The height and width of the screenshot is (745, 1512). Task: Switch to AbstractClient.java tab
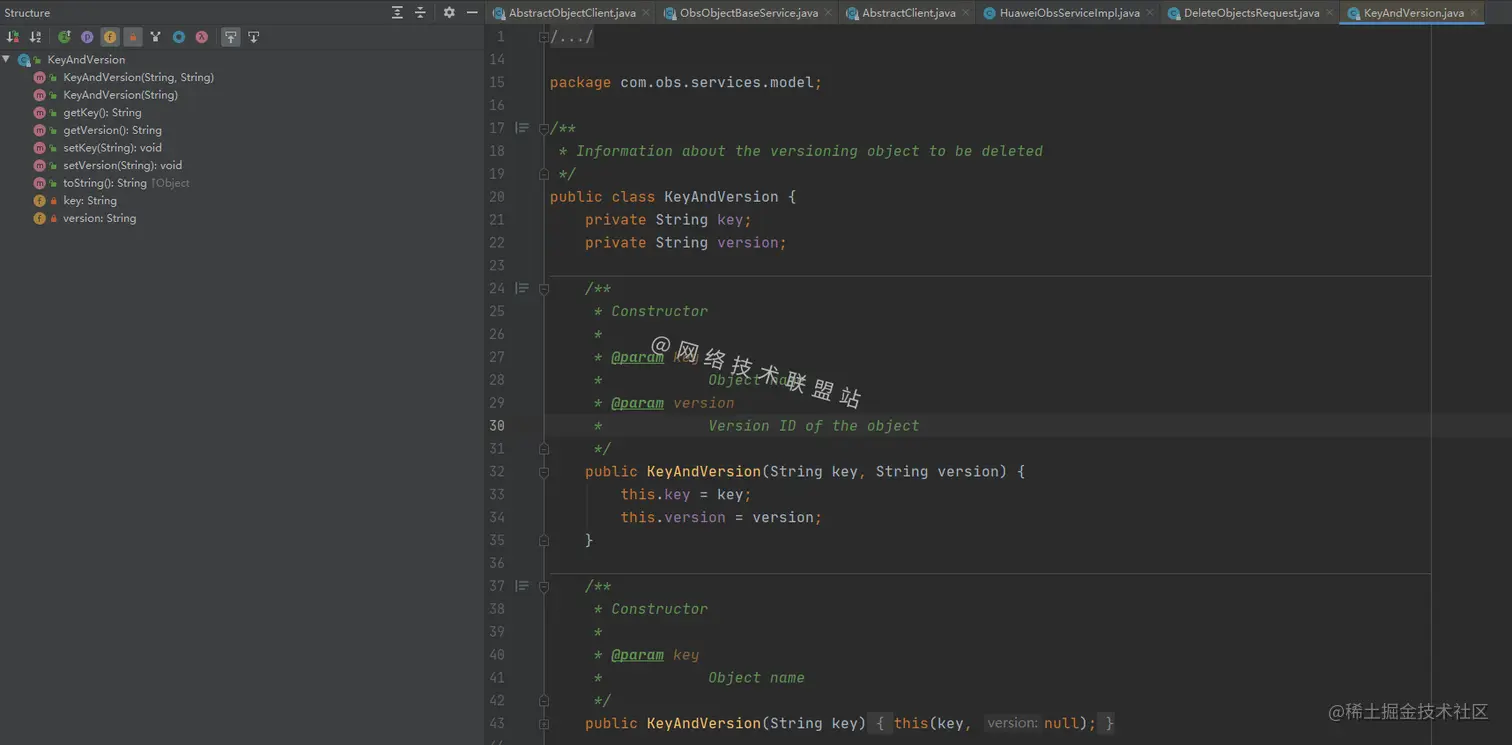(908, 13)
